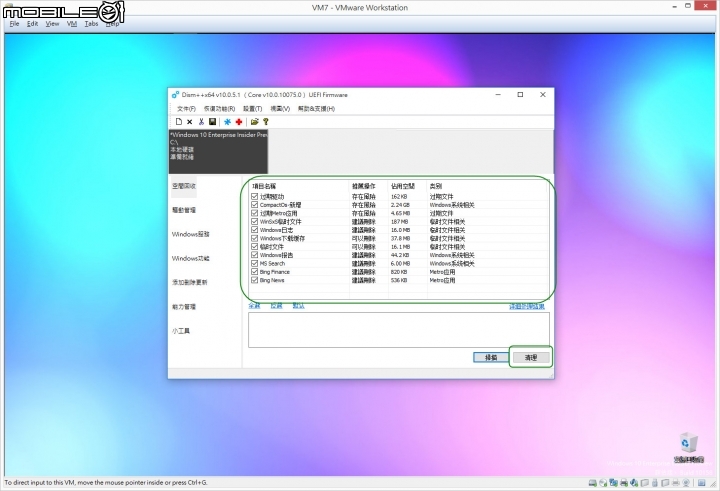Open the 幫助&支援(H) menu in Dism++

click(x=316, y=109)
